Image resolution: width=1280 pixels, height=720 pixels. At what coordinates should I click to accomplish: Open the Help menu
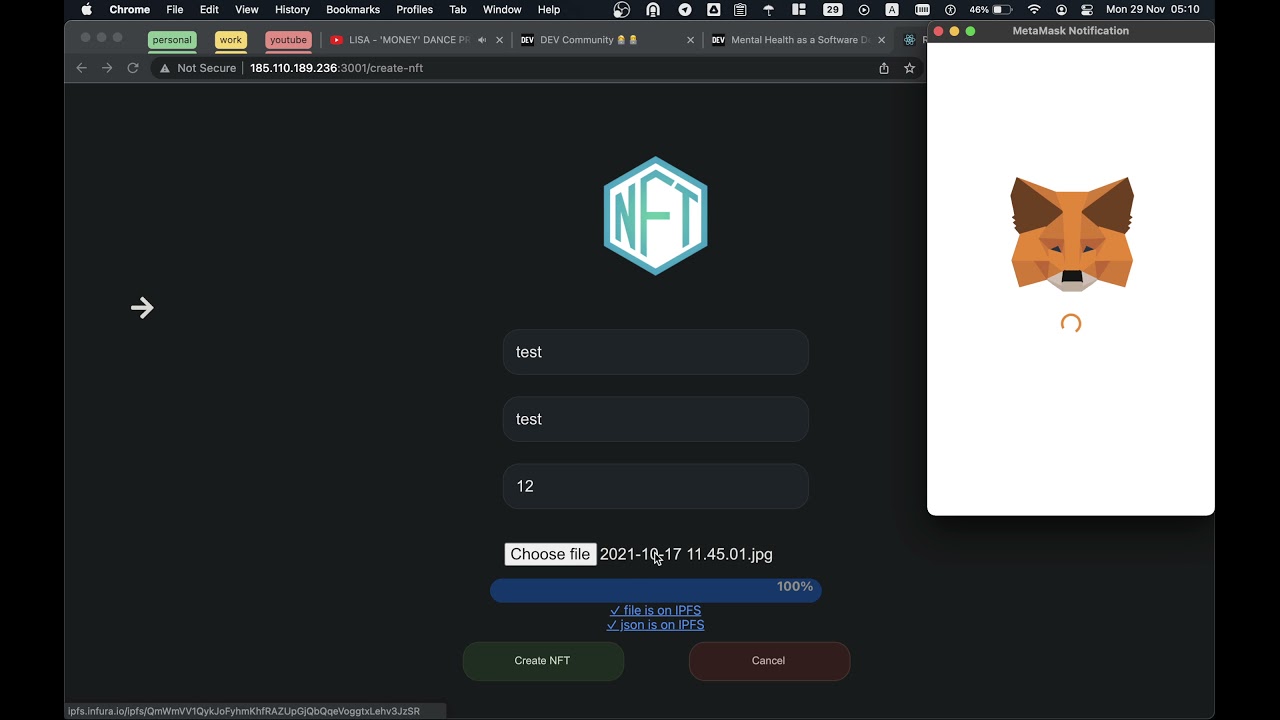(x=549, y=10)
